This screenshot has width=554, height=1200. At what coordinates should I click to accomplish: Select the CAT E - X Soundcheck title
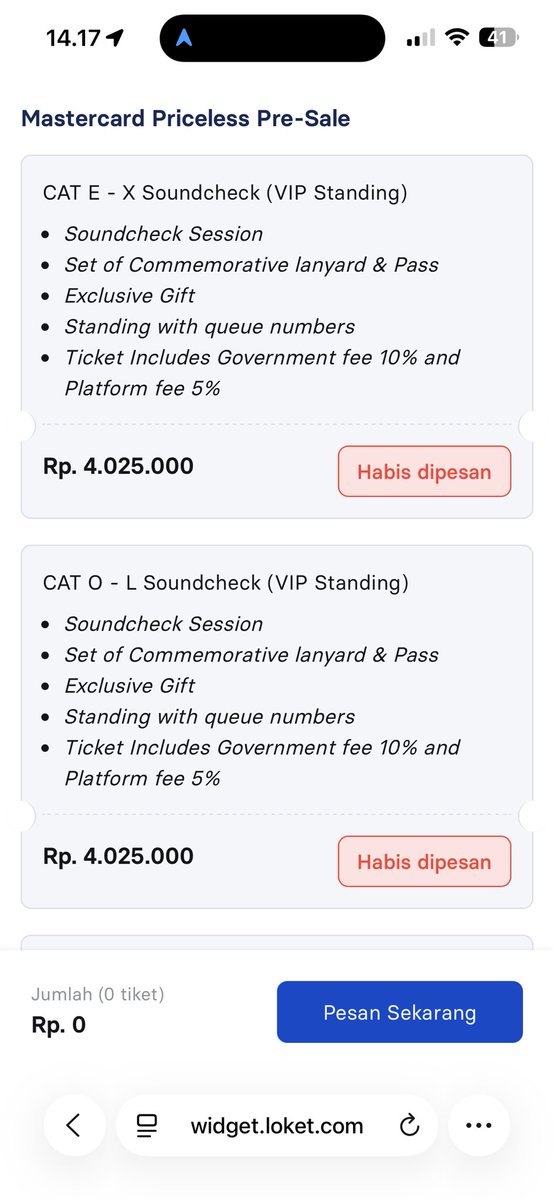225,193
